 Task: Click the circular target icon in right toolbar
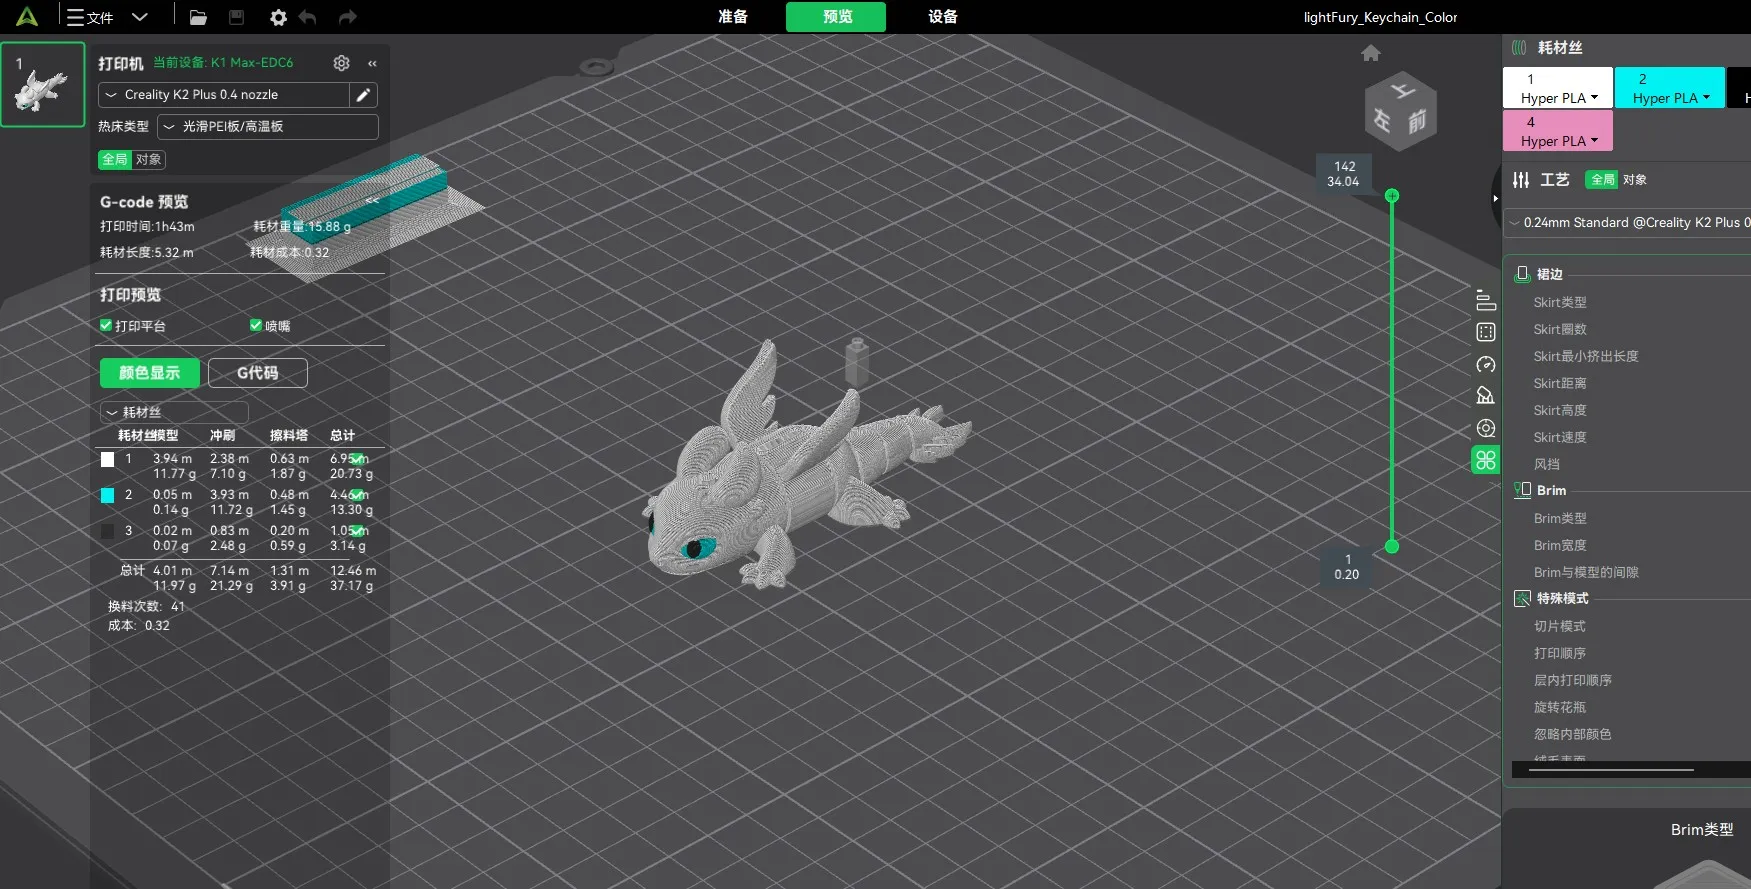[1486, 428]
